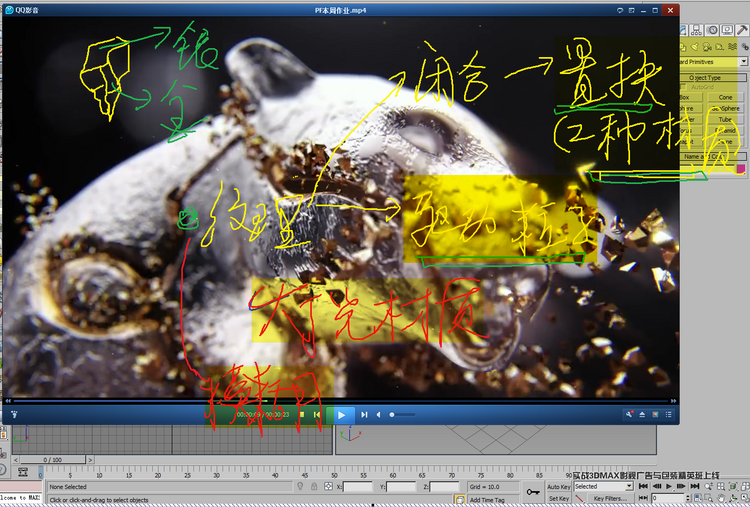Image resolution: width=750 pixels, height=507 pixels.
Task: Open Mini Curve Editor icon
Action: (x=22, y=472)
